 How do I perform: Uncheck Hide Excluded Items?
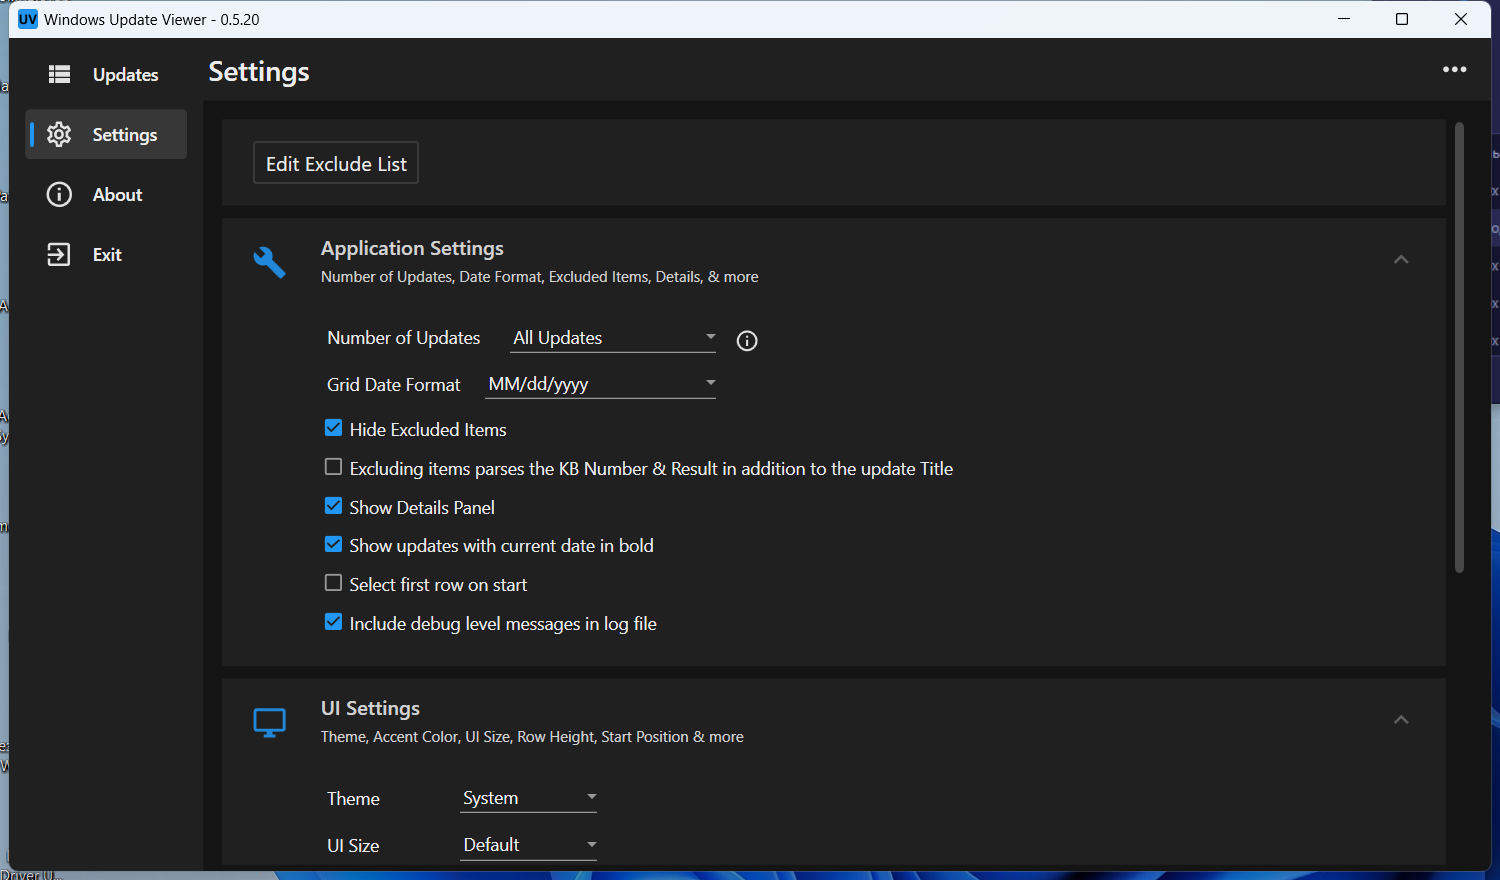pos(334,428)
